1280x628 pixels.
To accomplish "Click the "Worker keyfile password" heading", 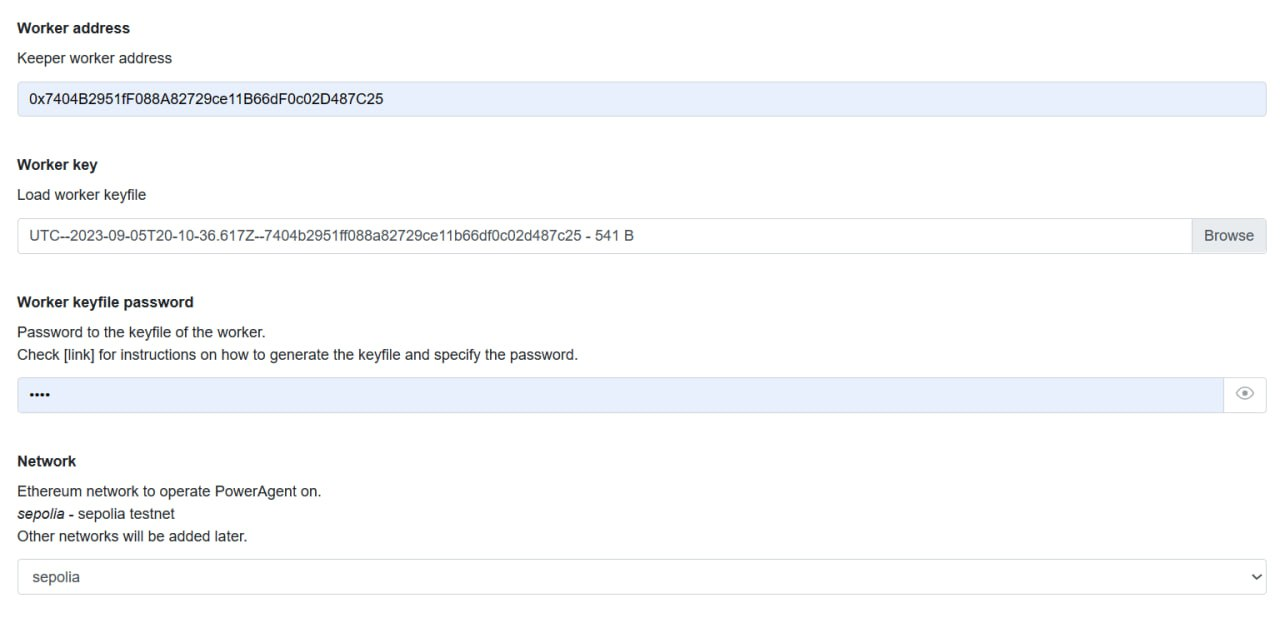I will [x=105, y=302].
